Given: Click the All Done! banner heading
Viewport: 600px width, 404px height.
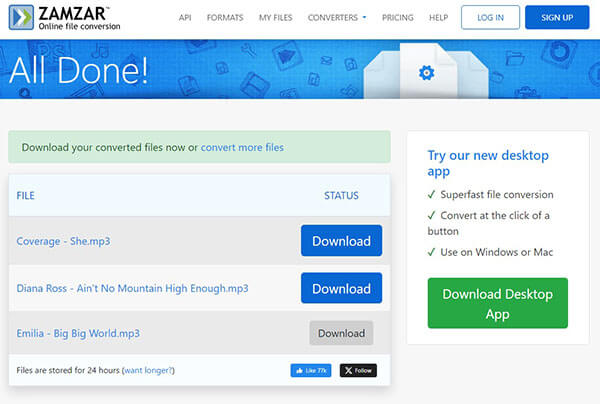Looking at the screenshot, I should click(78, 70).
